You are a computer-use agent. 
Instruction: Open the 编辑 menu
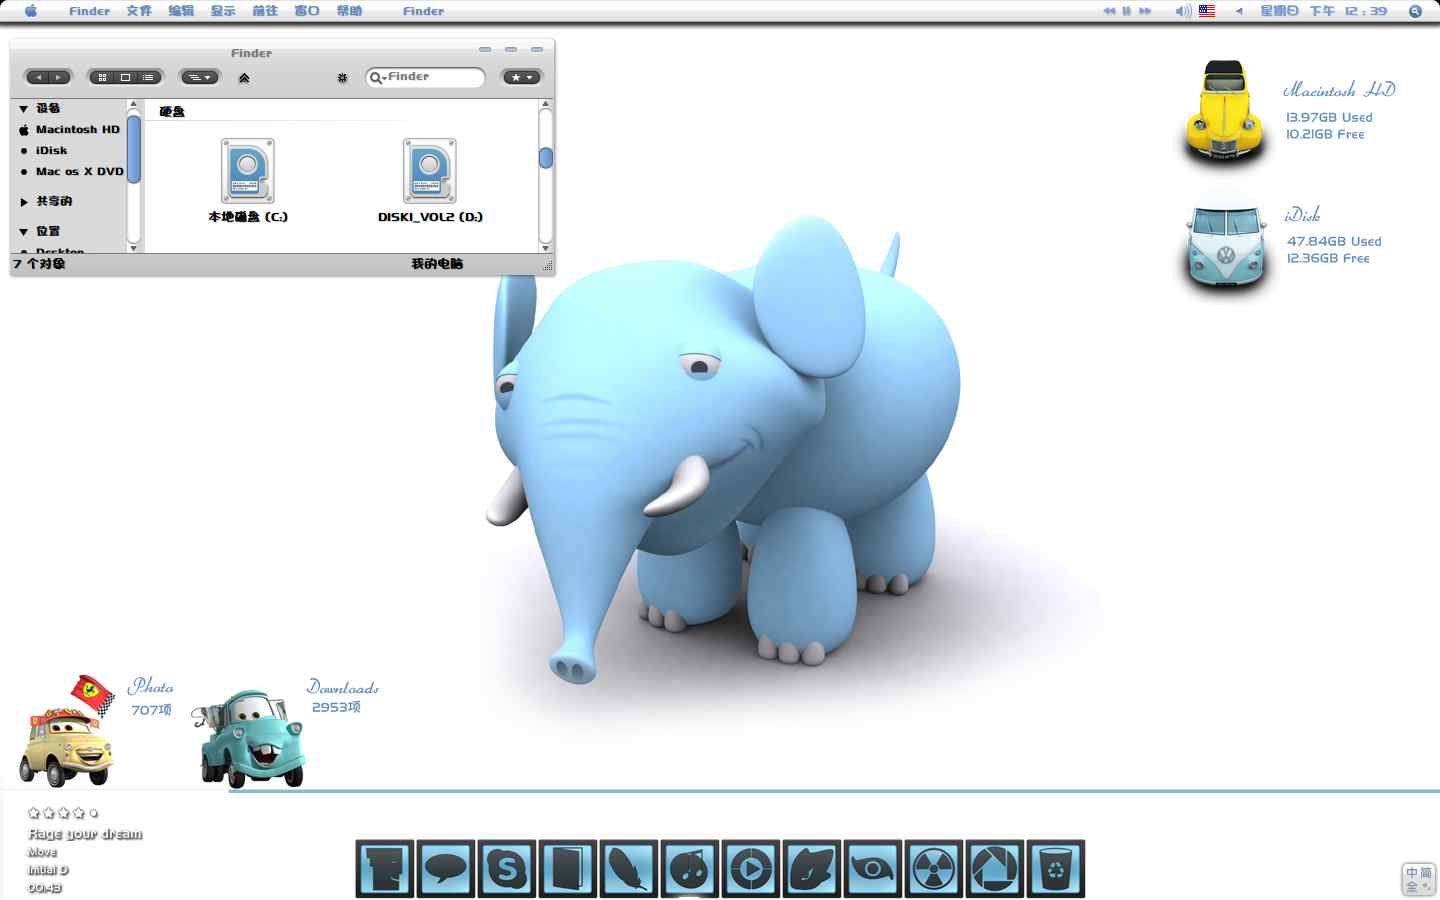pyautogui.click(x=181, y=11)
